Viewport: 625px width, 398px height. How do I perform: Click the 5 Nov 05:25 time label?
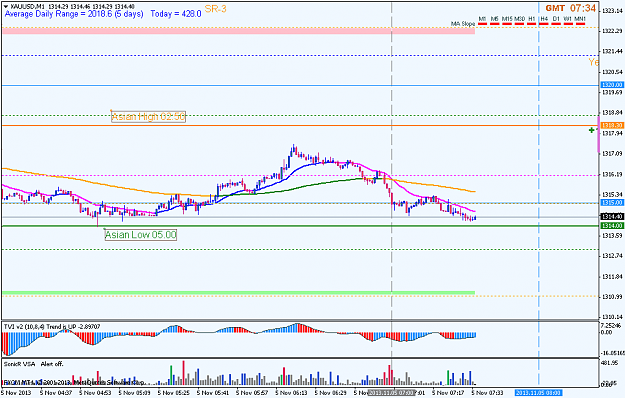pos(173,393)
